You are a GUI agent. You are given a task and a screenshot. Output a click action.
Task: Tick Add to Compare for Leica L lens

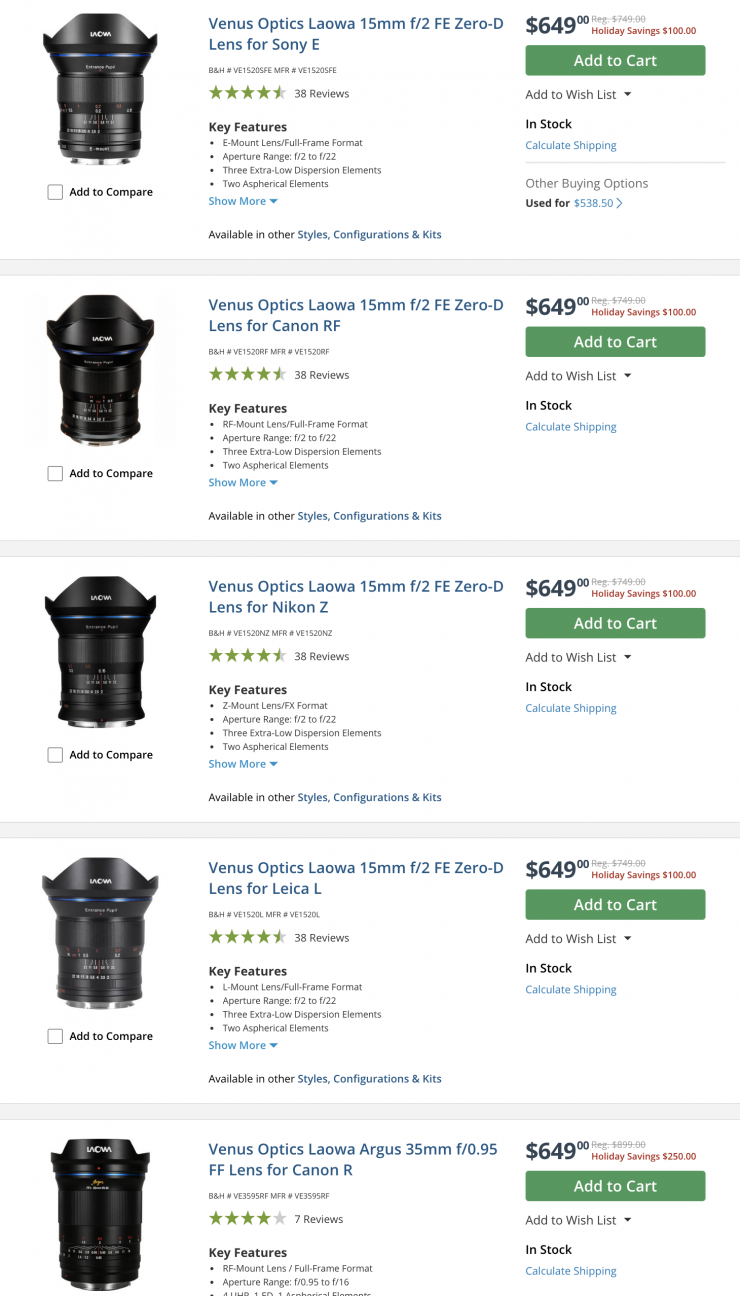coord(56,1037)
